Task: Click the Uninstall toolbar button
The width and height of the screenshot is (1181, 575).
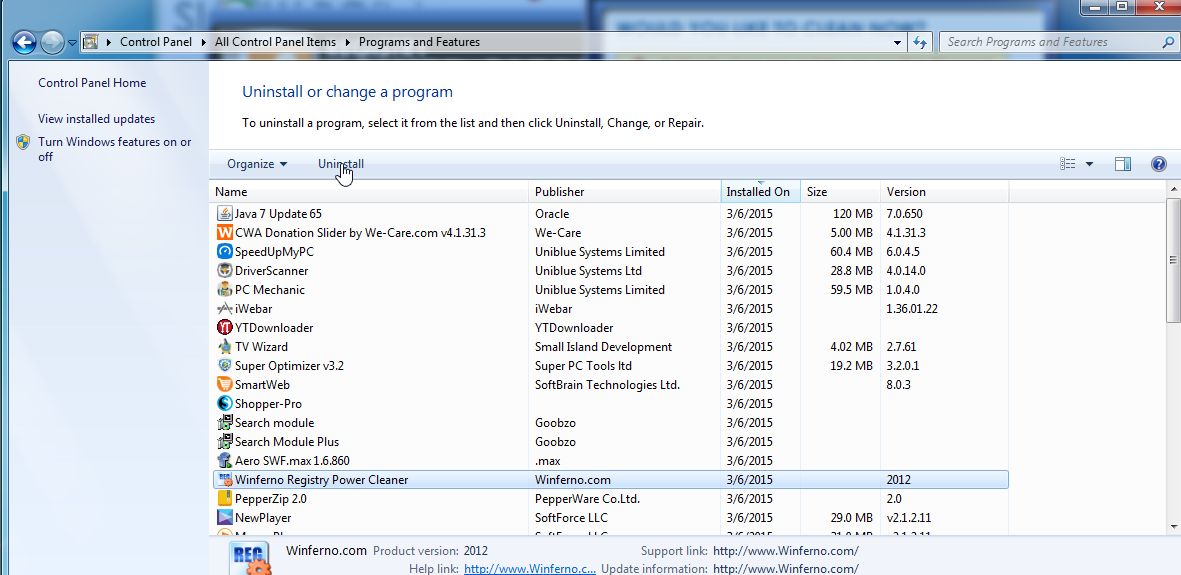Action: [x=340, y=164]
